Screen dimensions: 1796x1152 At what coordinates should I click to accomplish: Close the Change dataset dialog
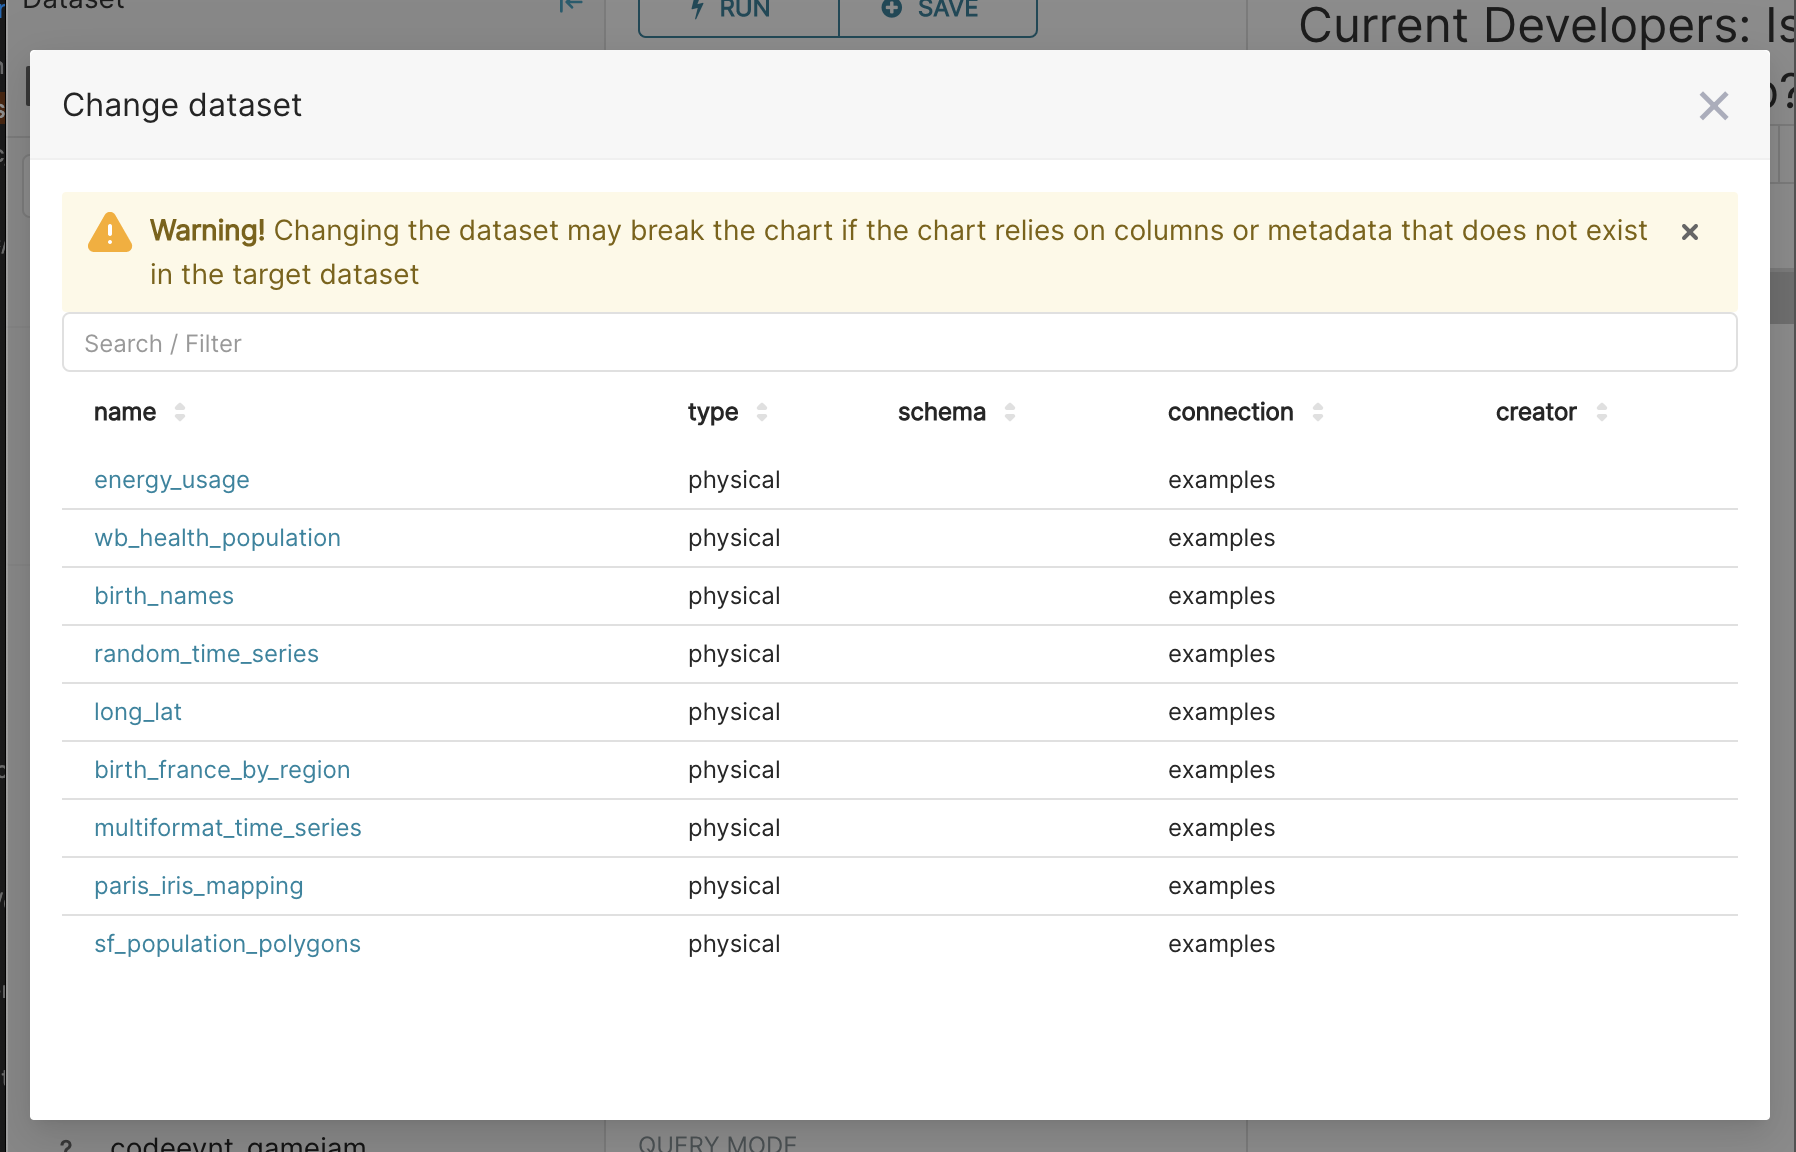1713,106
